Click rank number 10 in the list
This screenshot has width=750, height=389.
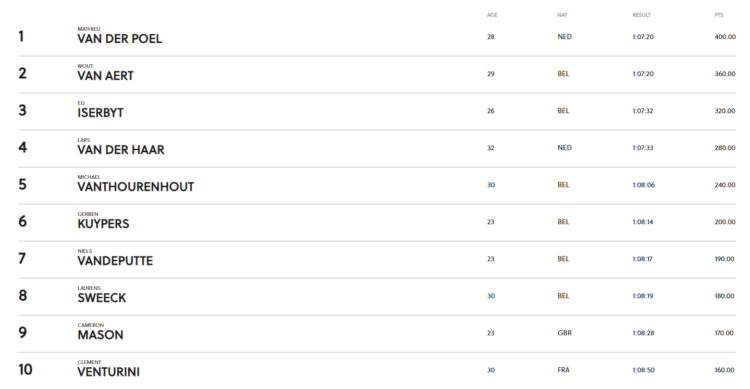25,369
